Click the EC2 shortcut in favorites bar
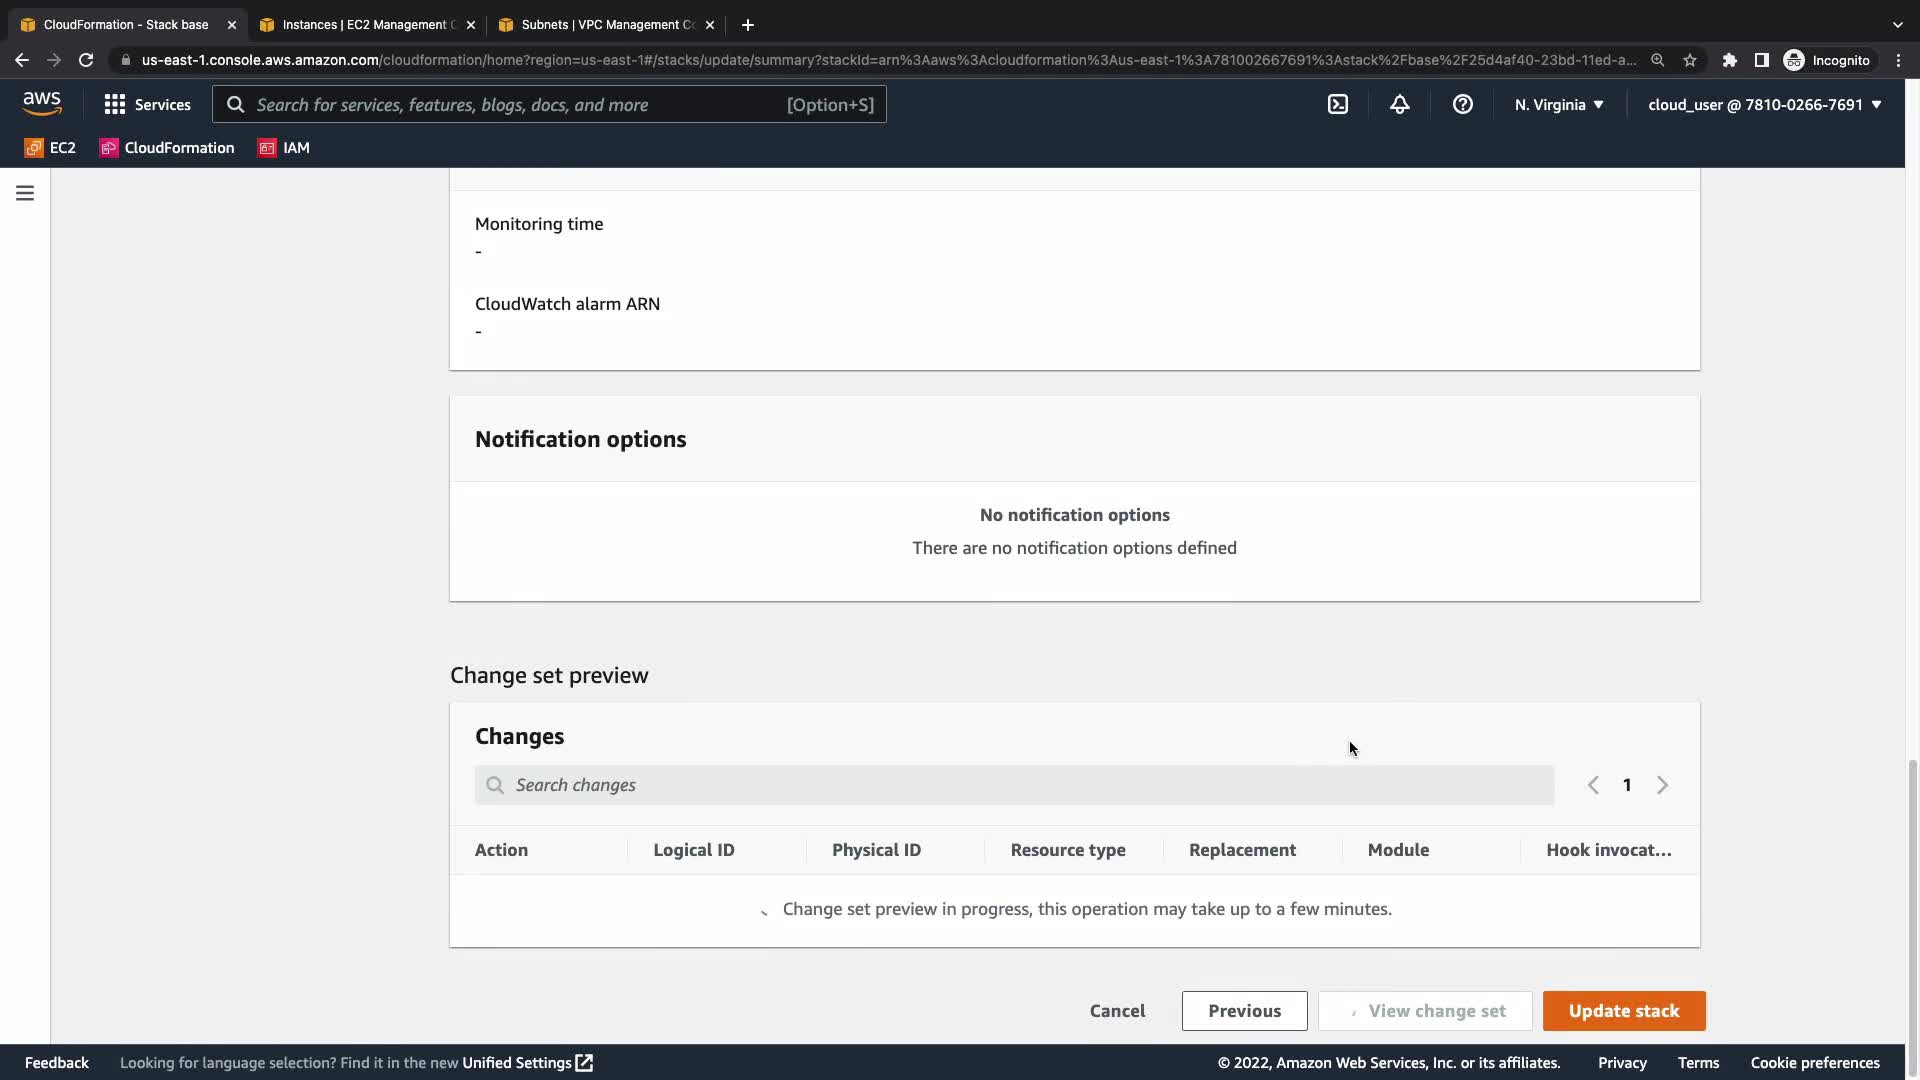 [50, 147]
